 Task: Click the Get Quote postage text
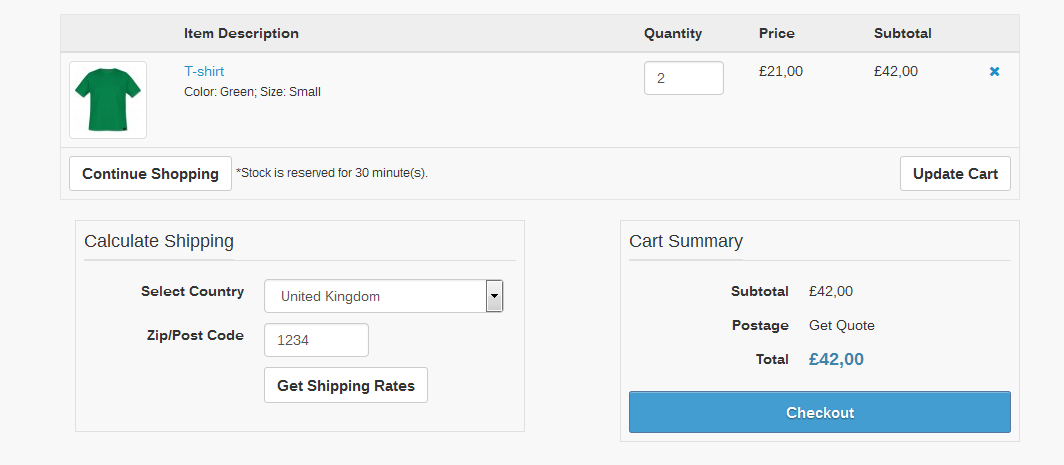[x=842, y=325]
